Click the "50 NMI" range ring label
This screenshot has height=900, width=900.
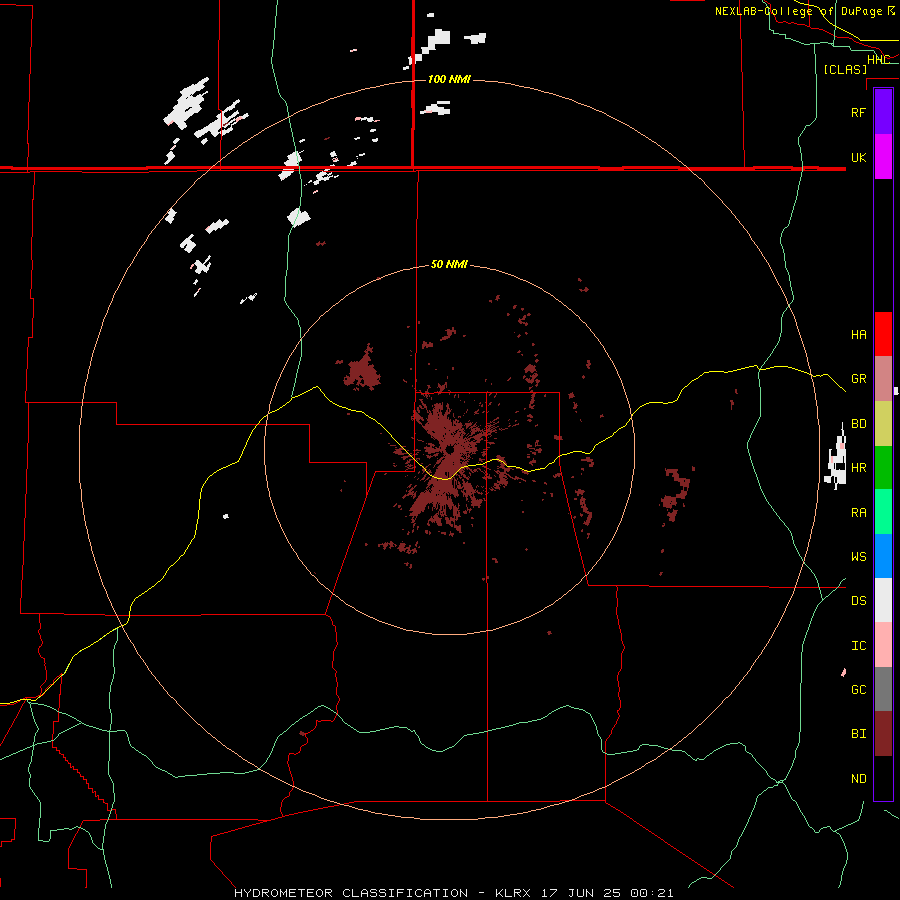point(449,264)
